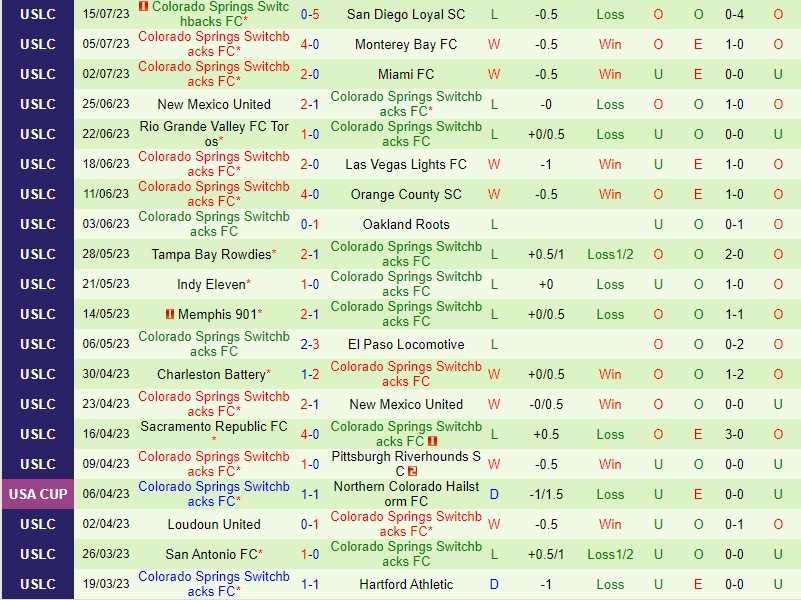The image size is (801, 600).
Task: Open Colorado Springs Switchbacks FC in 21/05/23 row
Action: (x=406, y=284)
